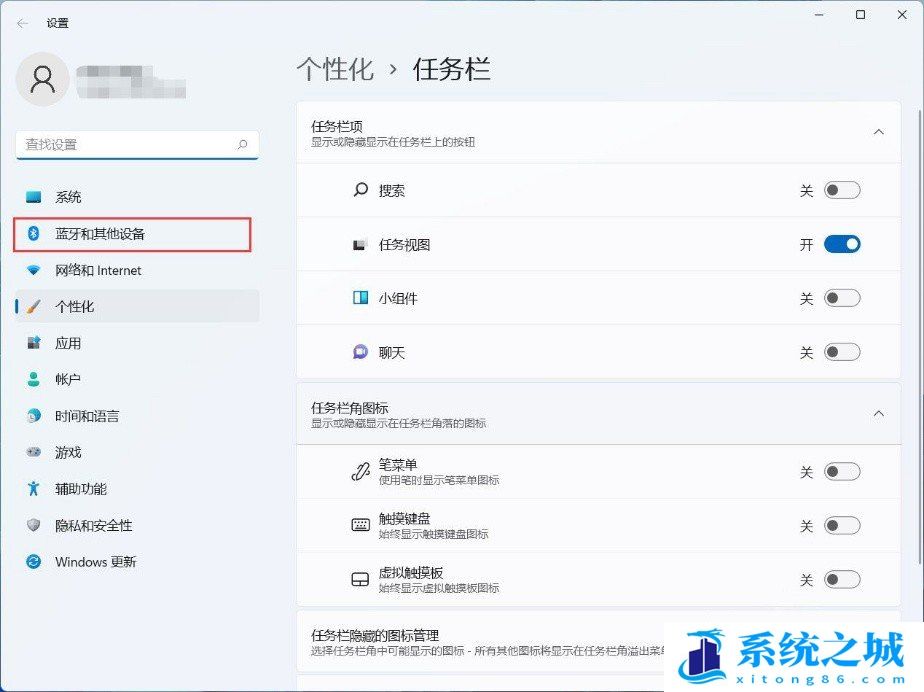This screenshot has width=924, height=692.
Task: Click the System monitor icon in the sidebar
Action: 34,197
